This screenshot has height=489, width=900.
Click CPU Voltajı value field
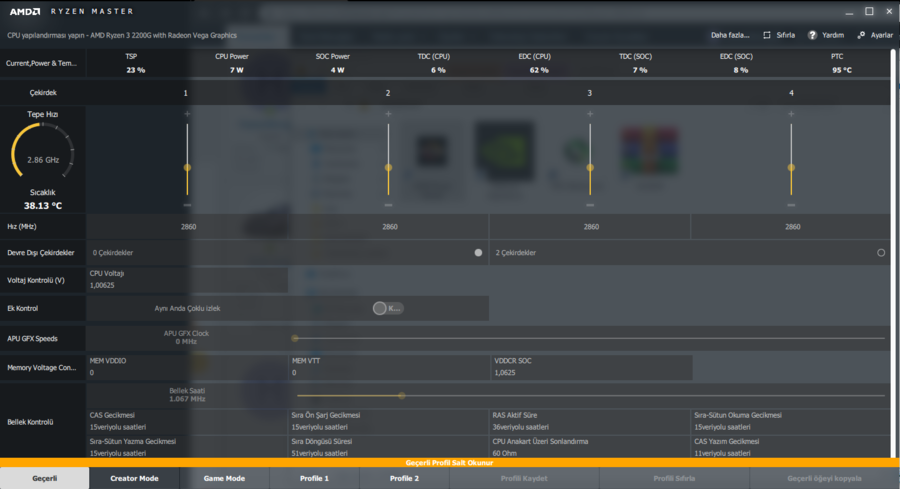click(x=187, y=280)
